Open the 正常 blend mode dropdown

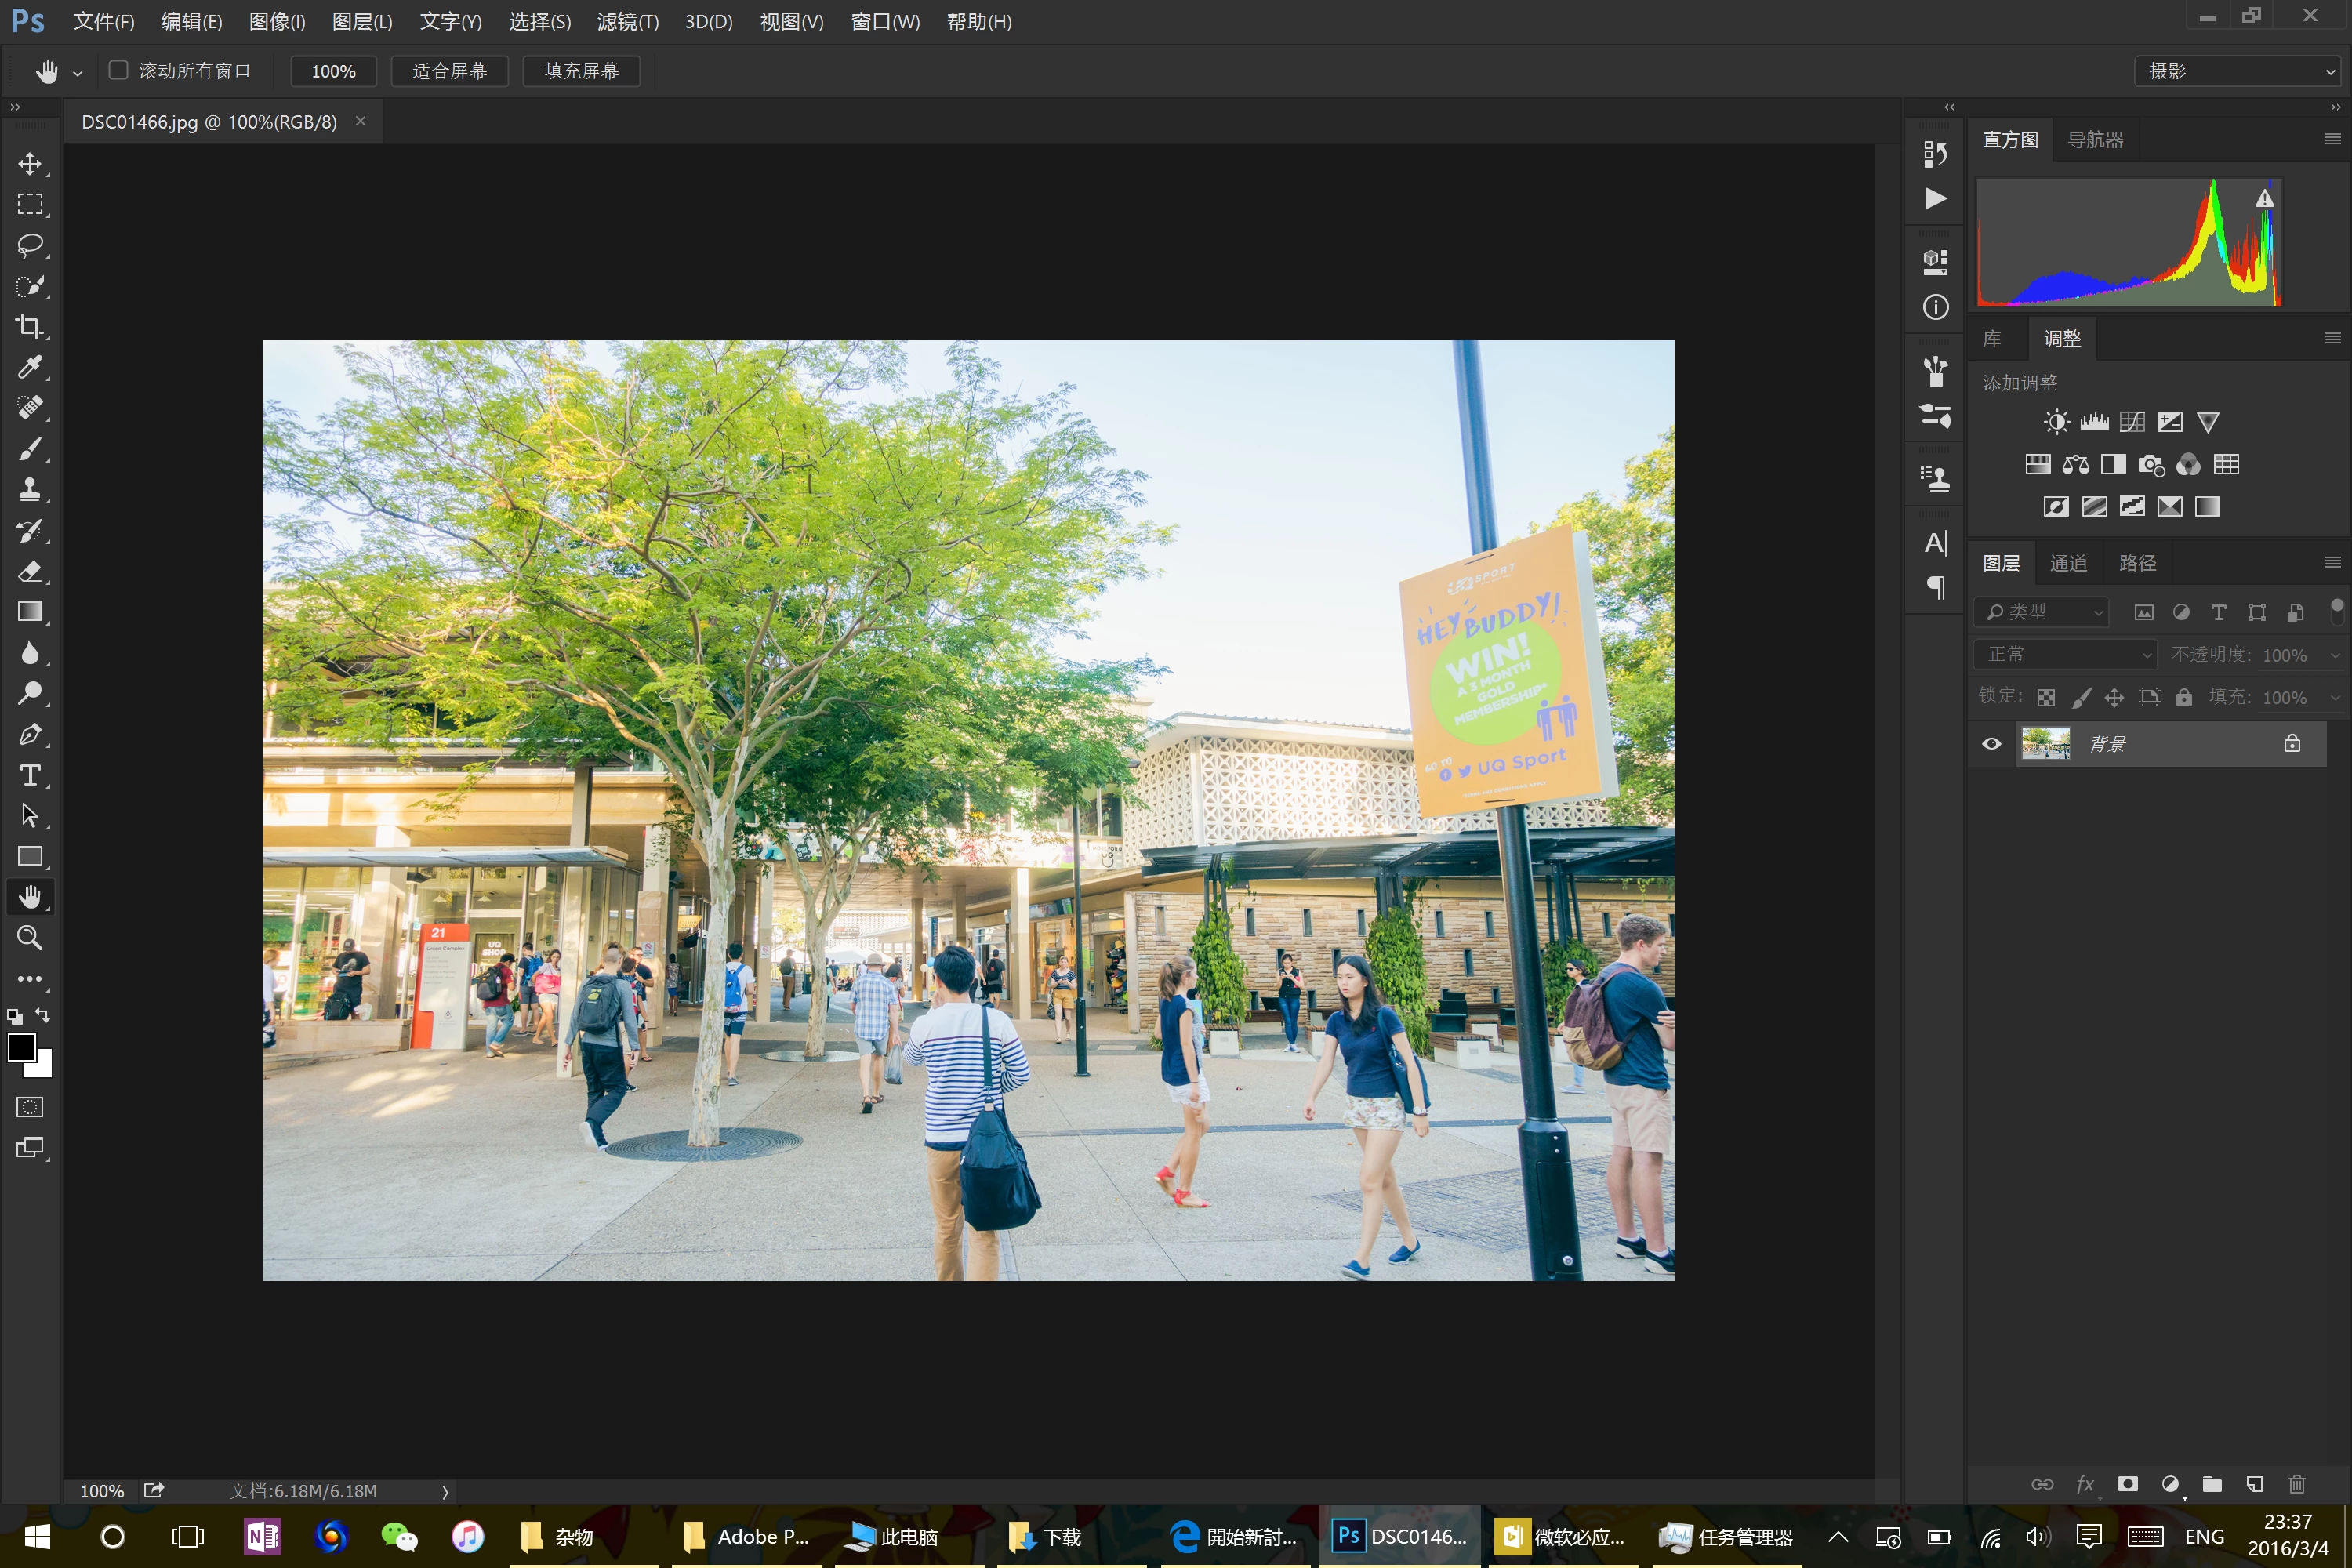click(2066, 654)
